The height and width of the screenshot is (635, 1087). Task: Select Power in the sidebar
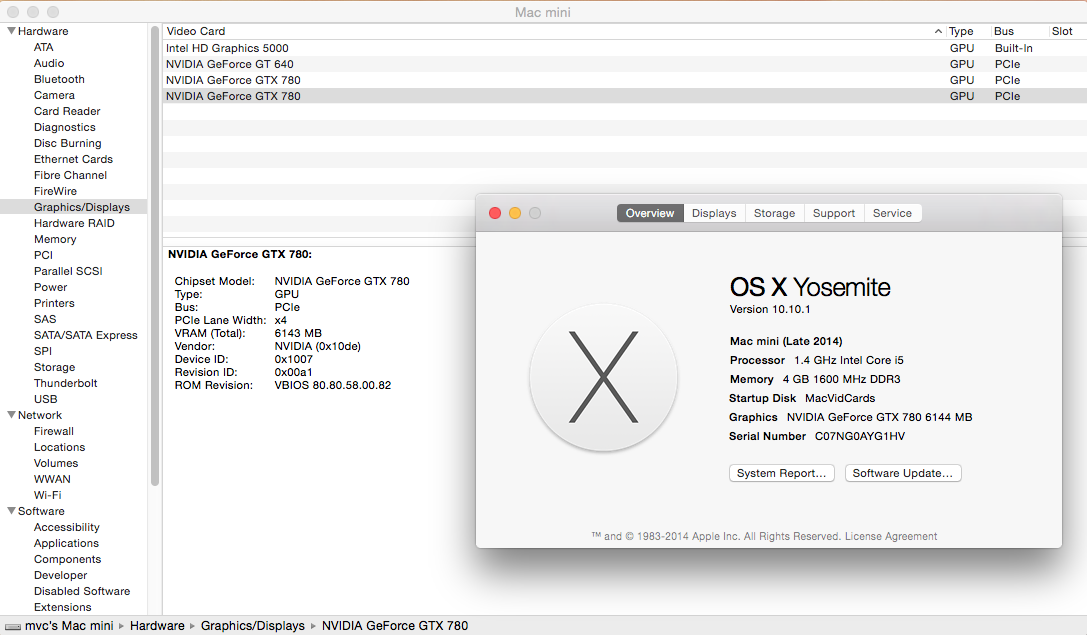[x=51, y=286]
